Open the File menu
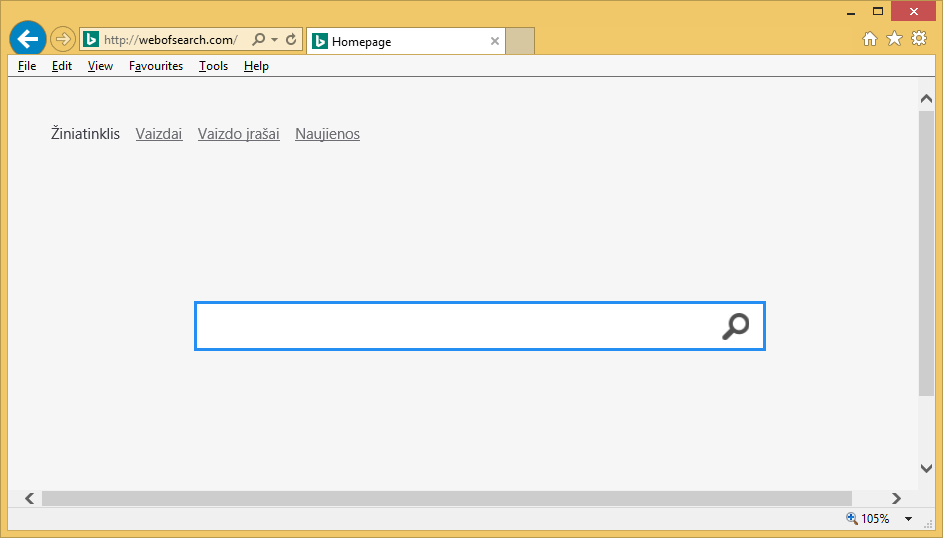 tap(27, 66)
